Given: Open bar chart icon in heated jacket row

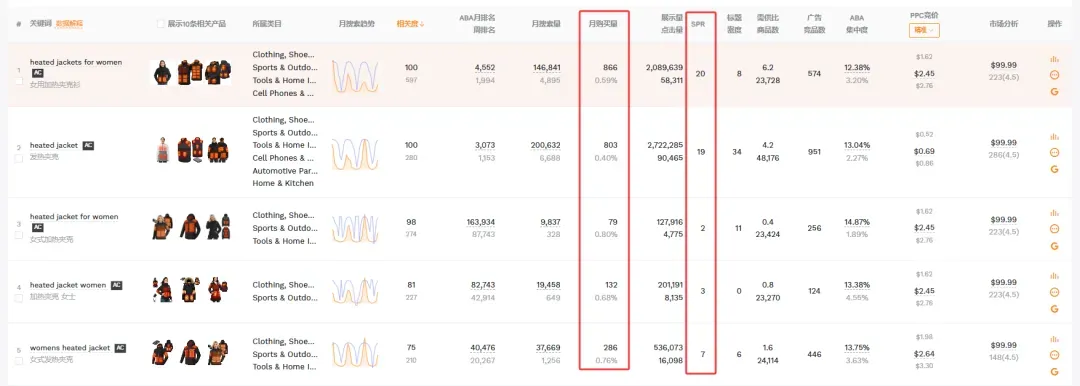Looking at the screenshot, I should tap(1054, 136).
